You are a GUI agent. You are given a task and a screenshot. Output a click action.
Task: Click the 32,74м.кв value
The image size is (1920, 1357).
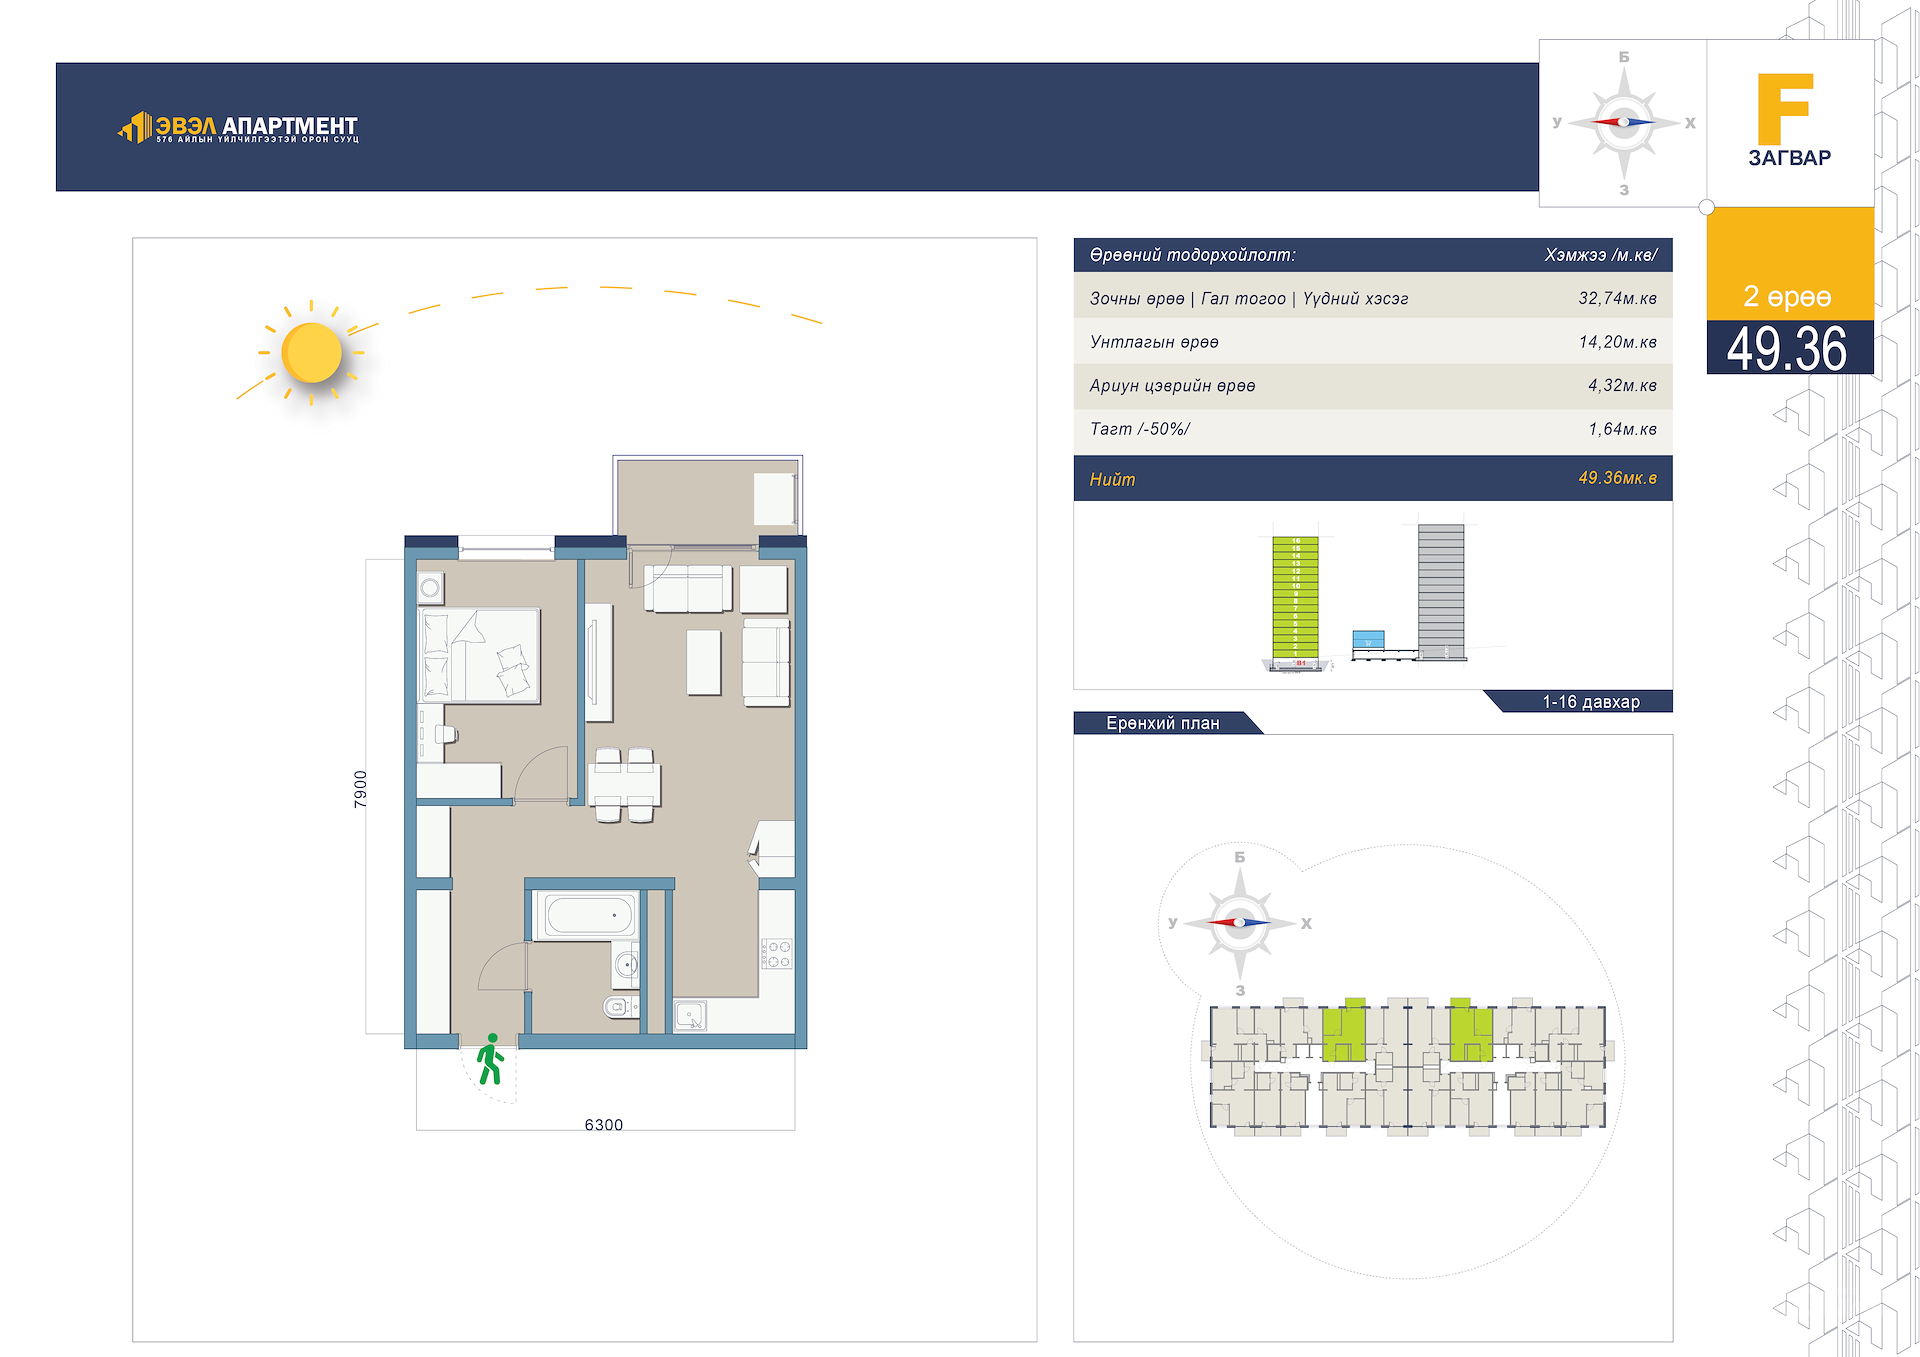(x=1618, y=298)
